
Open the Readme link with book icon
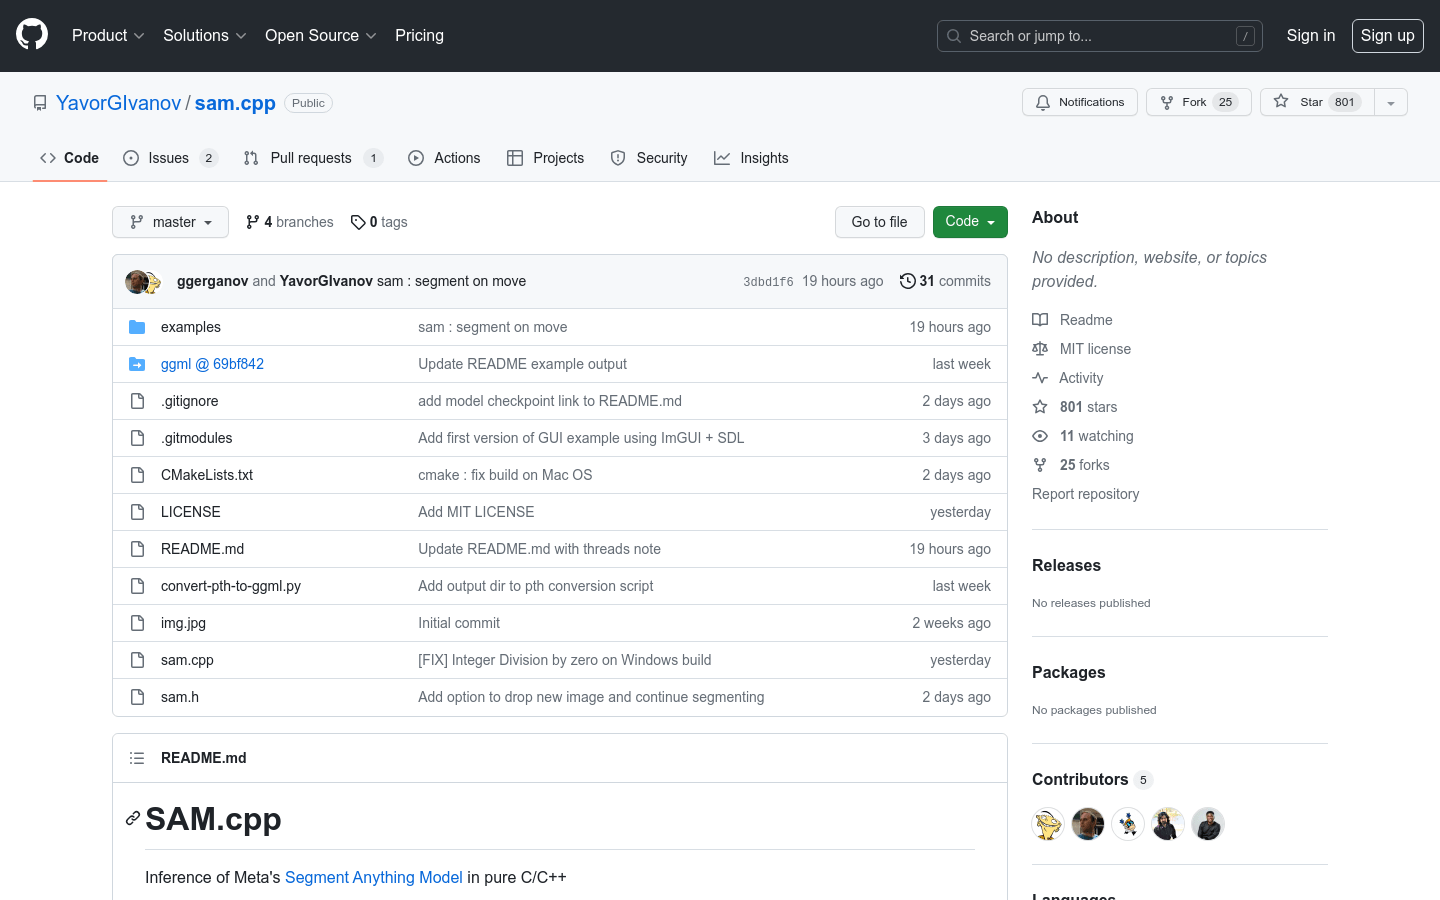pyautogui.click(x=1072, y=320)
